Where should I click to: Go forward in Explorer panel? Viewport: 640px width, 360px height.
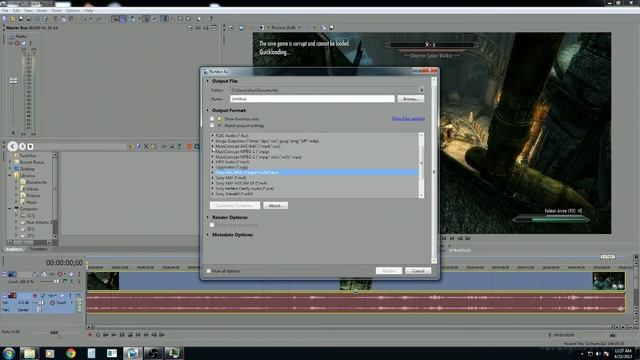point(22,147)
